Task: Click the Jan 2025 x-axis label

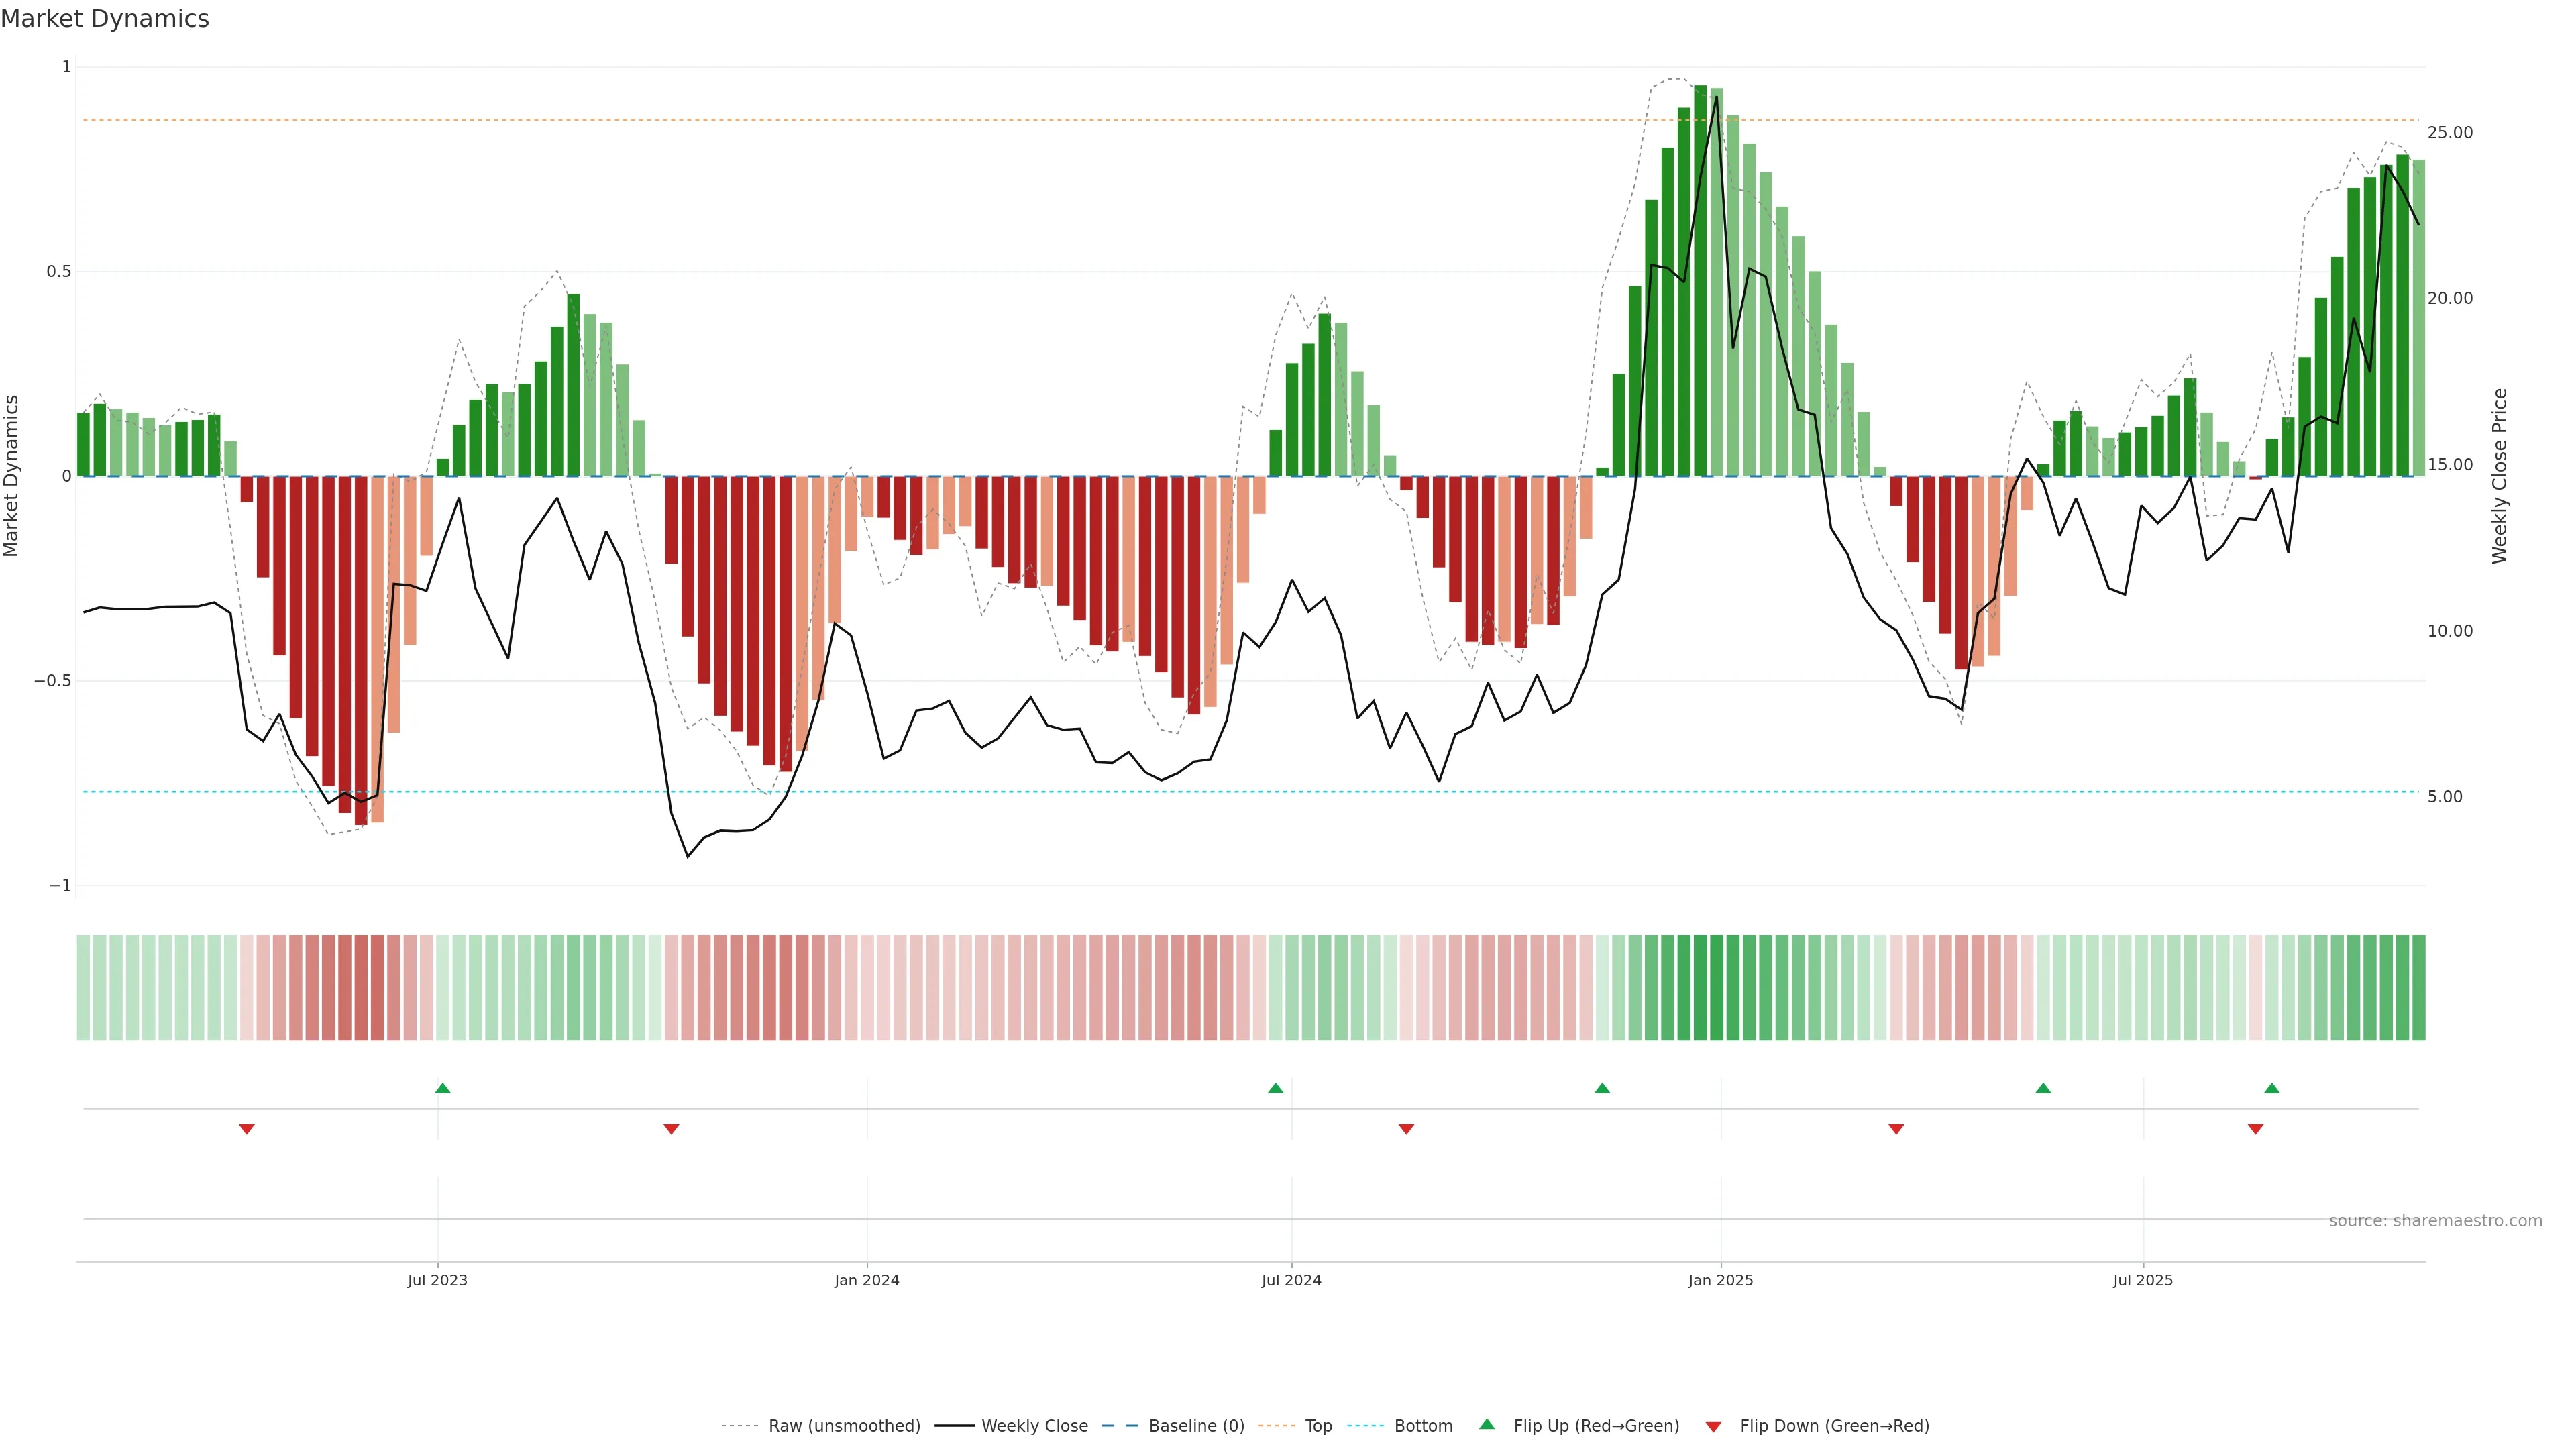Action: tap(1720, 1280)
